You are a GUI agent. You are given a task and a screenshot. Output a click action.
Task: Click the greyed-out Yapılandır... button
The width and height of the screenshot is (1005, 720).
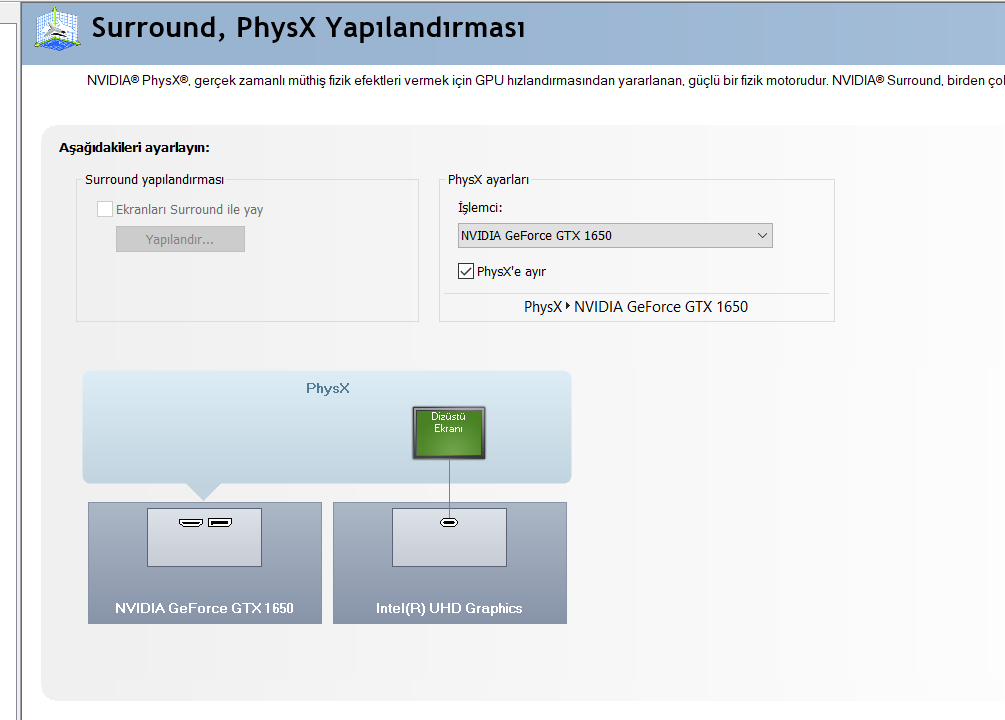[x=180, y=239]
